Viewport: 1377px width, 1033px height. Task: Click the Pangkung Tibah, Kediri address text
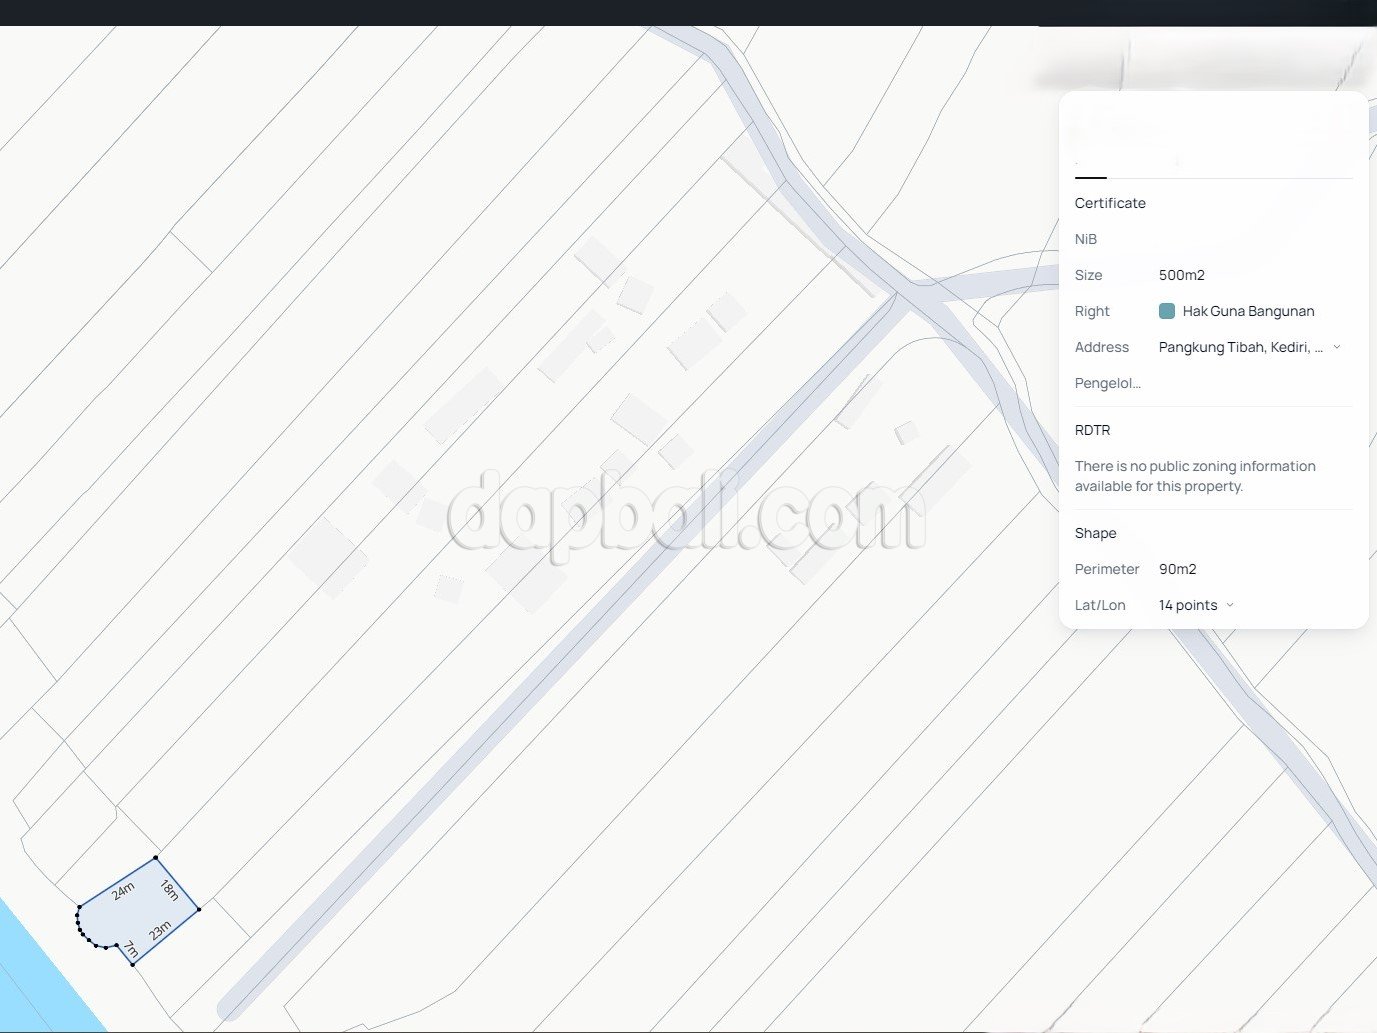pyautogui.click(x=1240, y=347)
